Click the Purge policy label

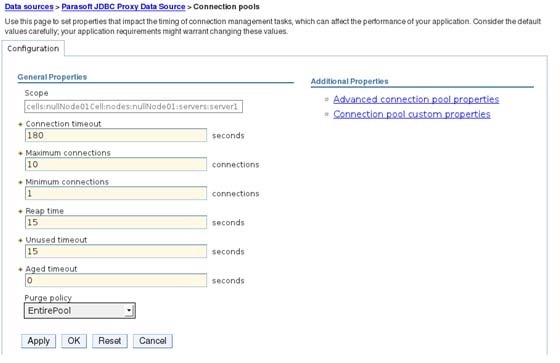click(x=48, y=298)
